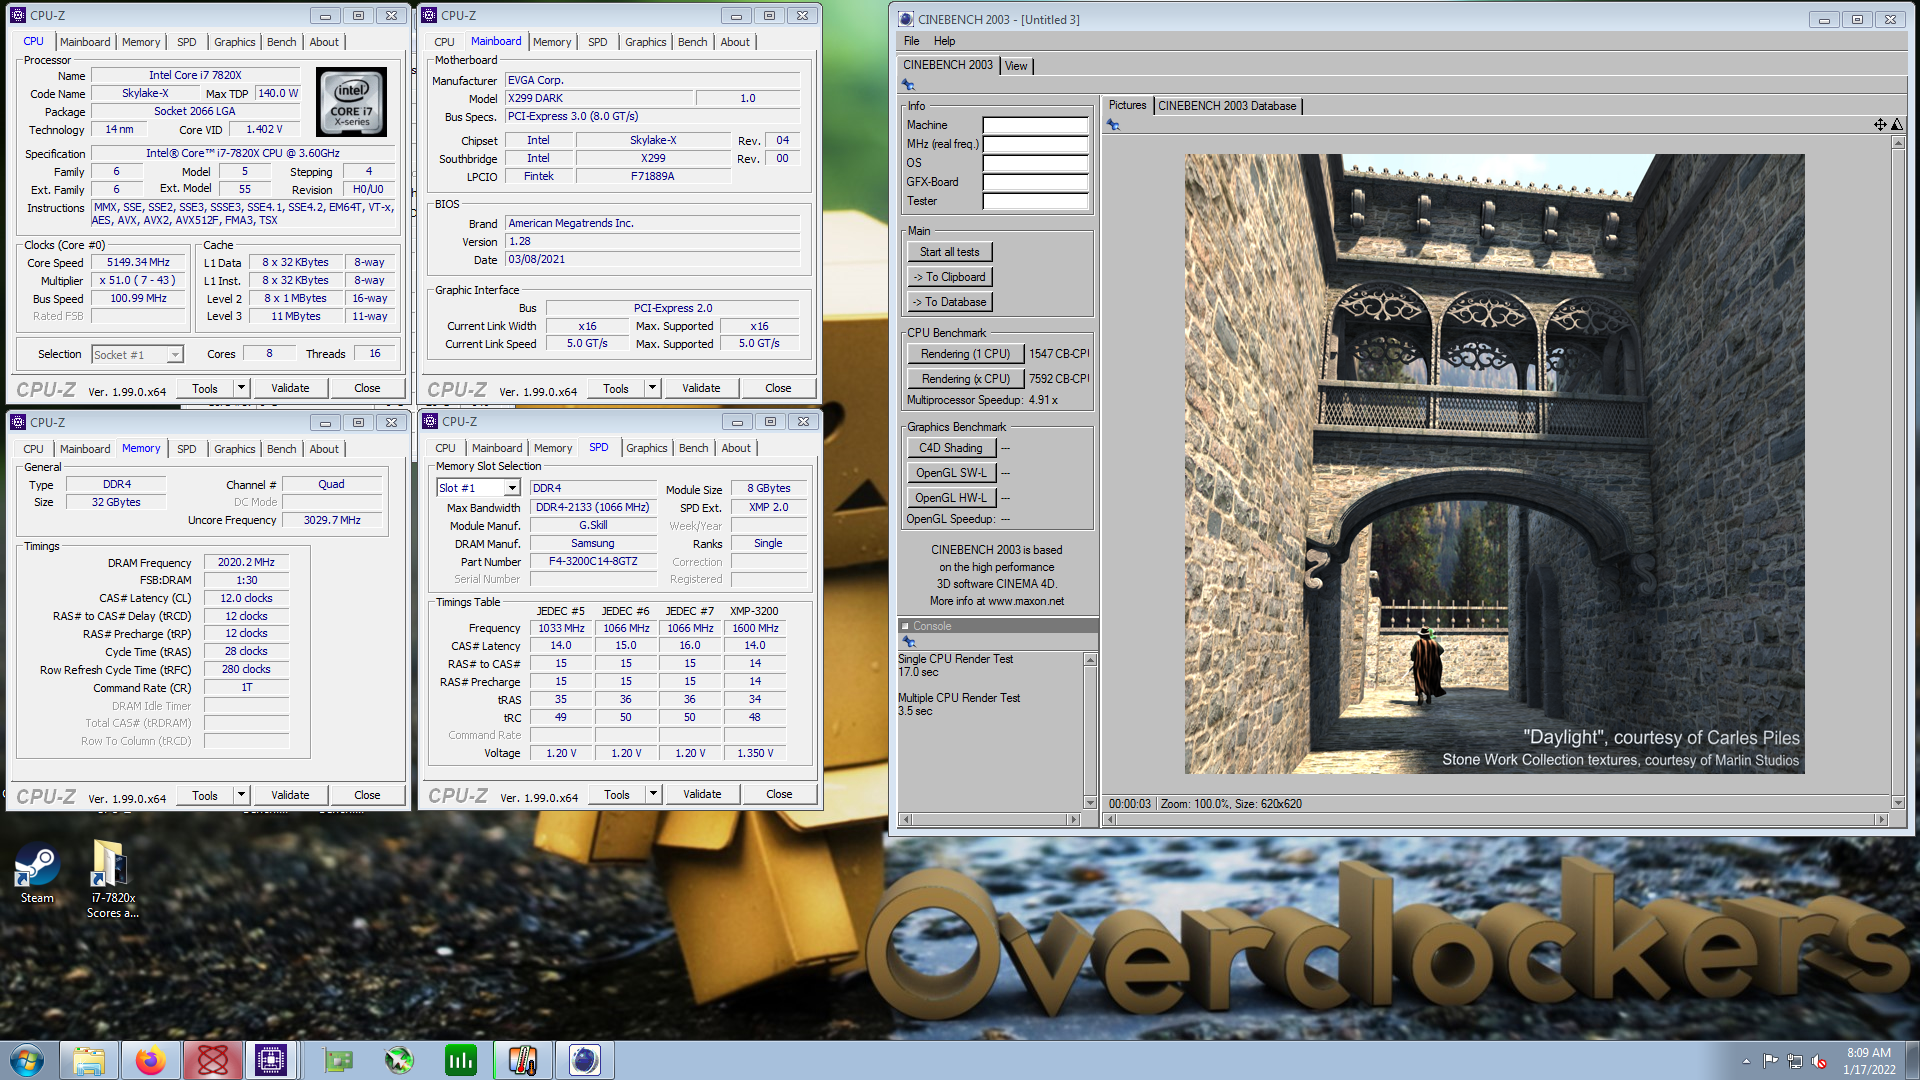Image resolution: width=1920 pixels, height=1080 pixels.
Task: Run Rendering (x CPU) benchmark
Action: point(965,379)
